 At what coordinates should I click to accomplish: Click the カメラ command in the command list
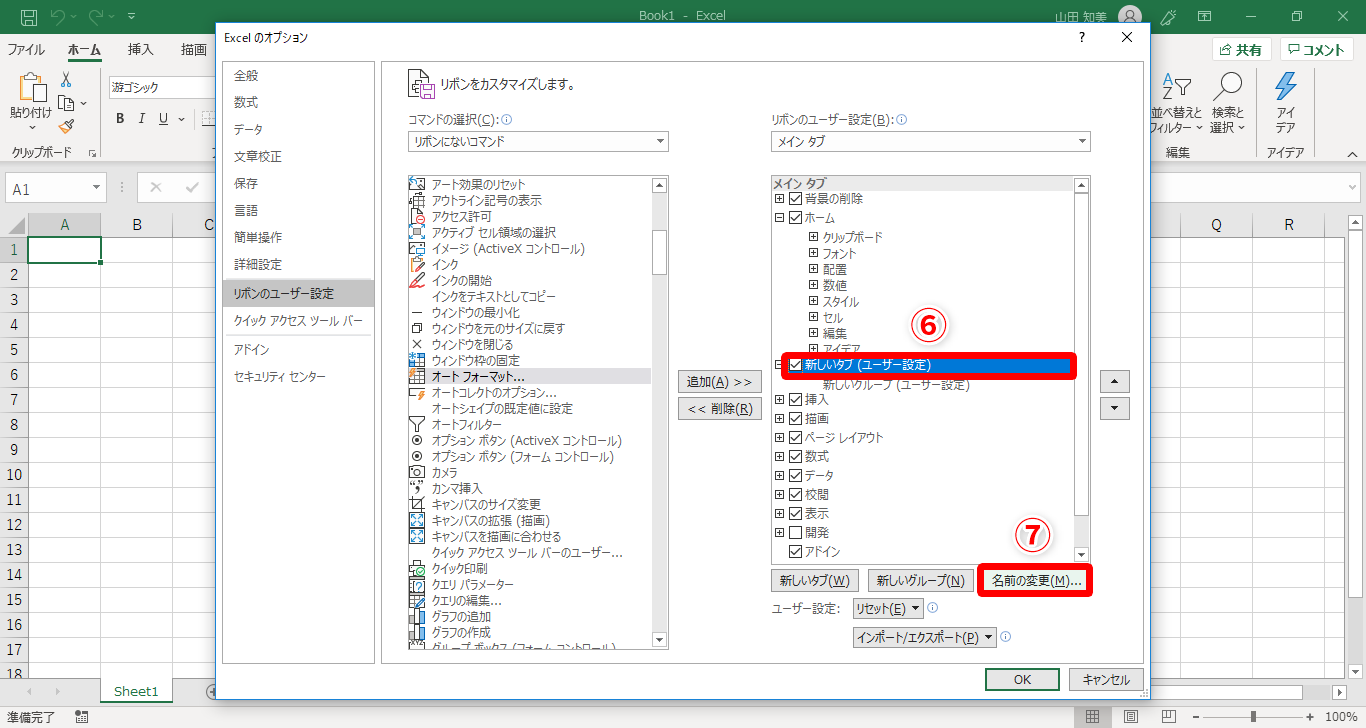click(444, 473)
